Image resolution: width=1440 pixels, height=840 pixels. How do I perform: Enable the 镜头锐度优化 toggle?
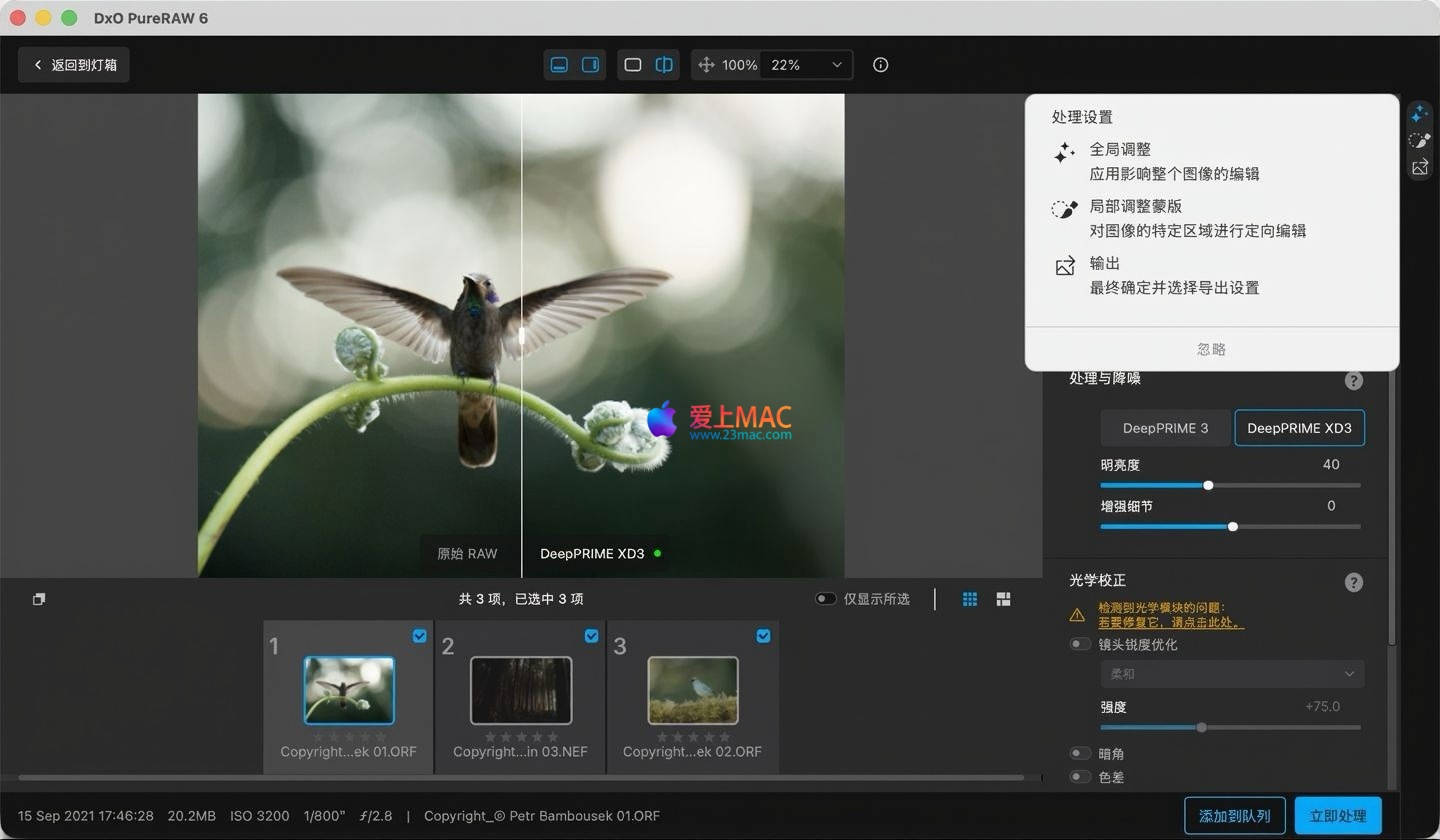[1080, 645]
